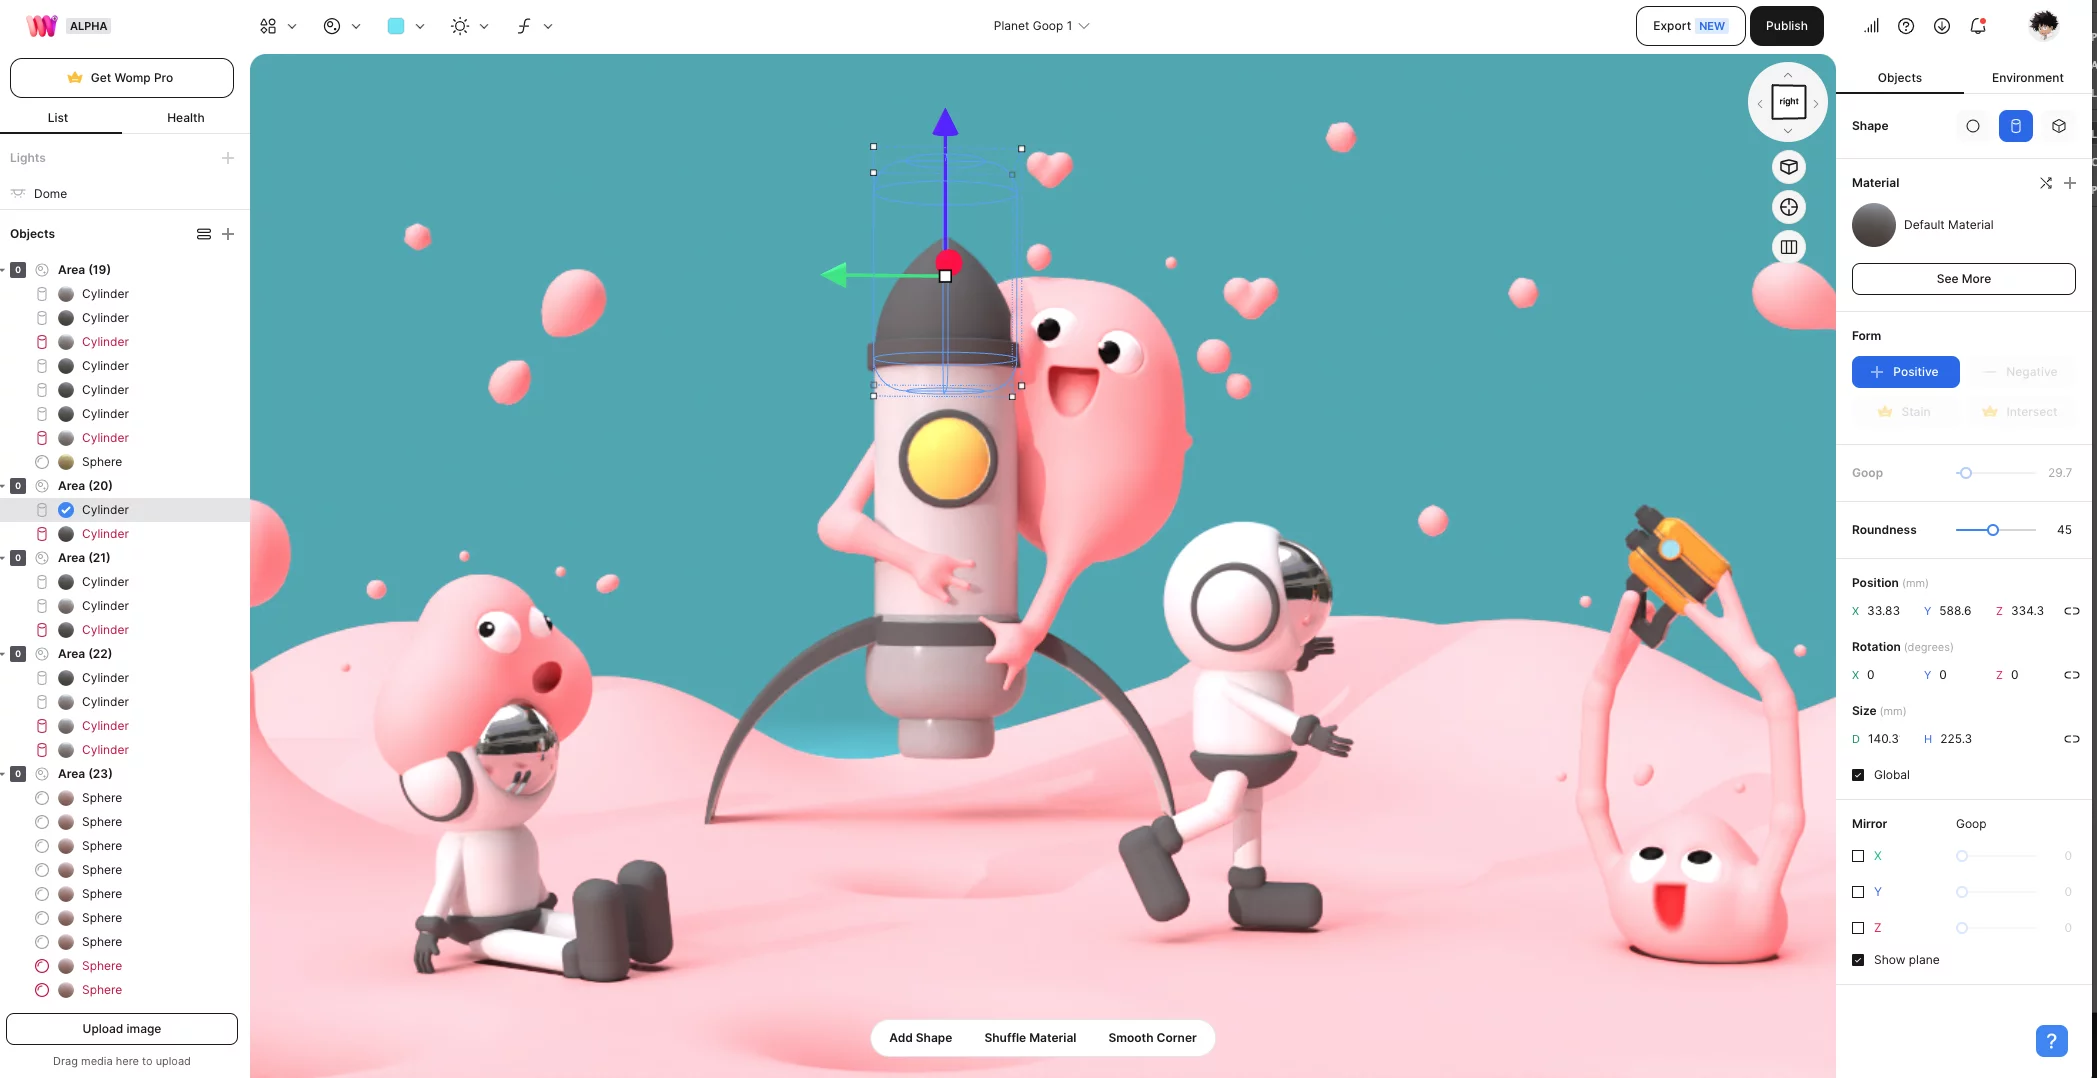Select the sphere shape icon
Image resolution: width=2097 pixels, height=1078 pixels.
[x=1973, y=126]
